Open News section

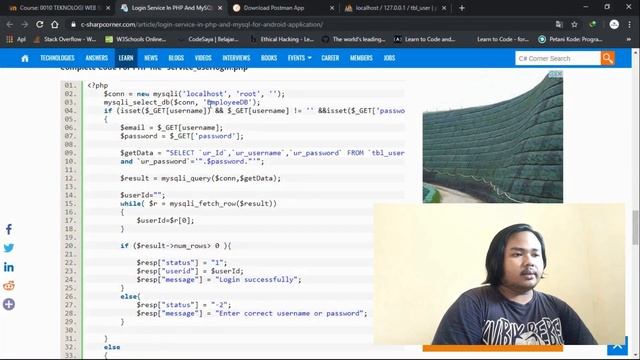coord(151,58)
